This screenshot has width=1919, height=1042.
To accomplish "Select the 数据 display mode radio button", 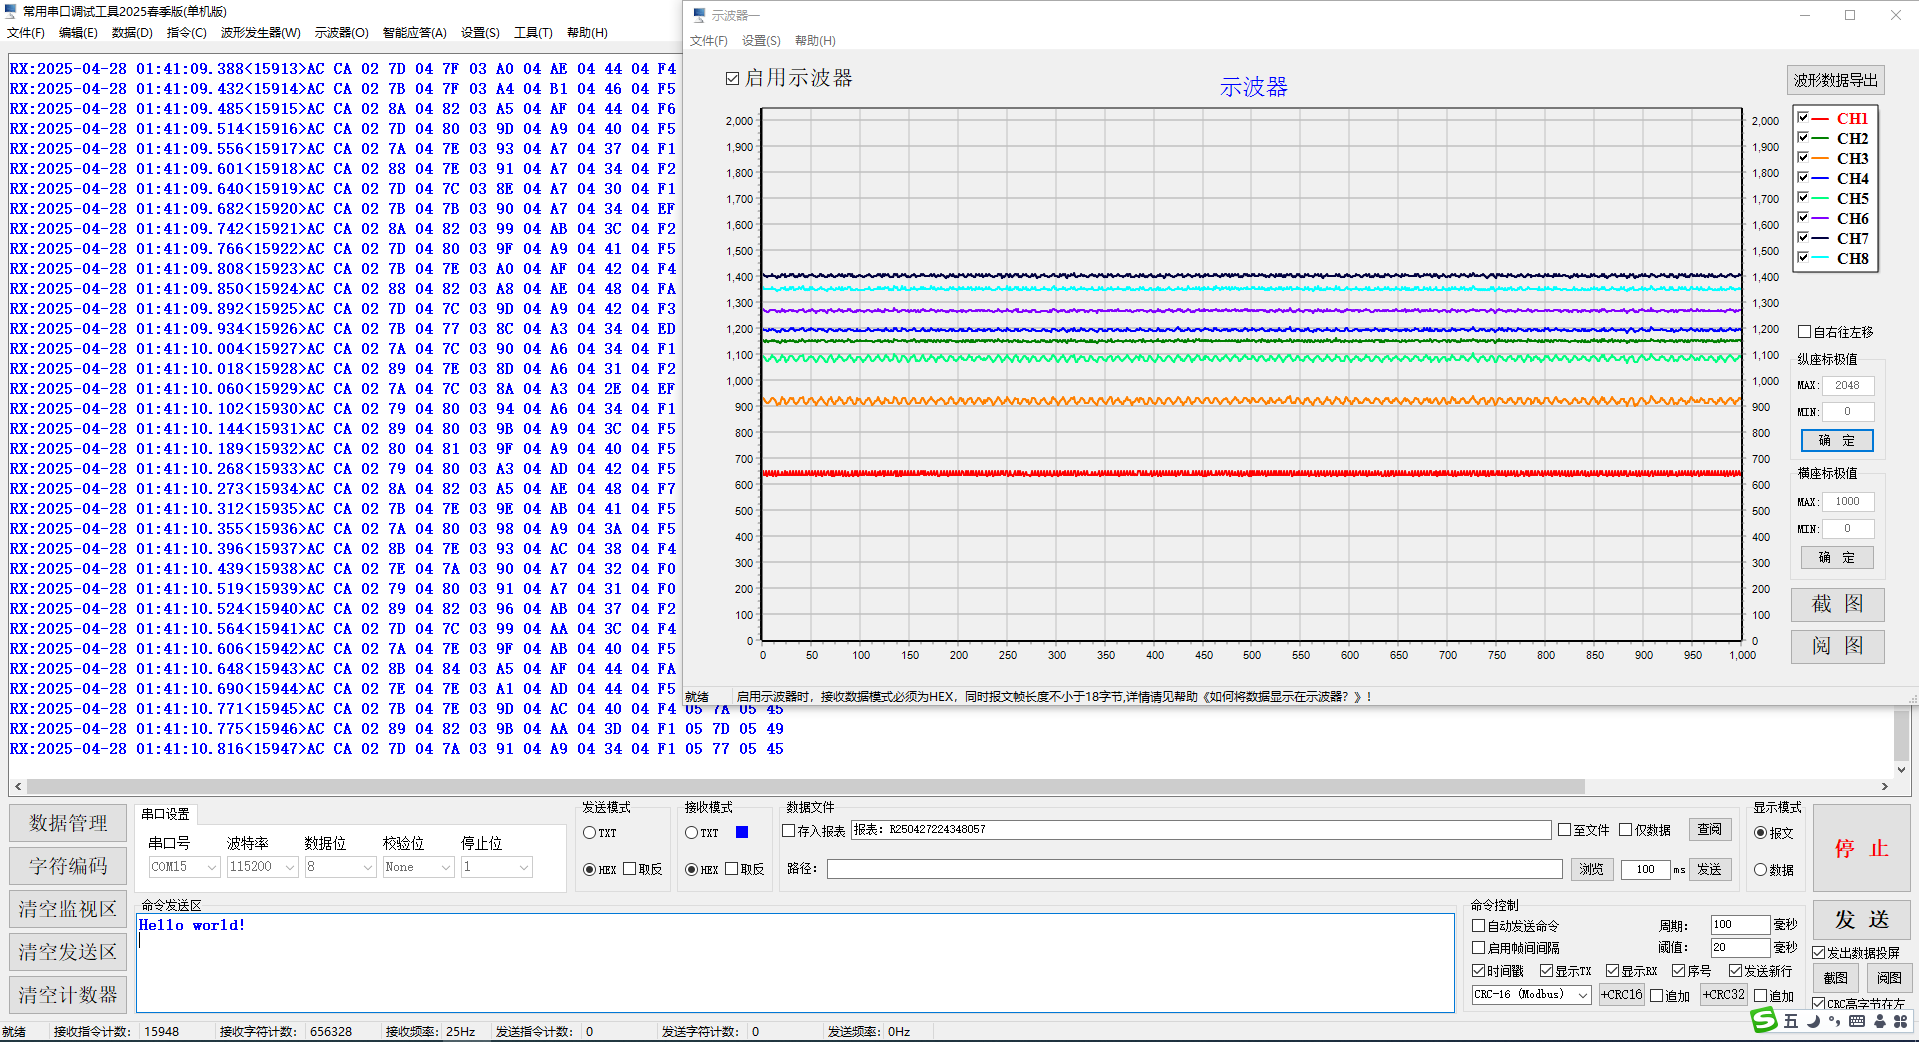I will tap(1761, 870).
